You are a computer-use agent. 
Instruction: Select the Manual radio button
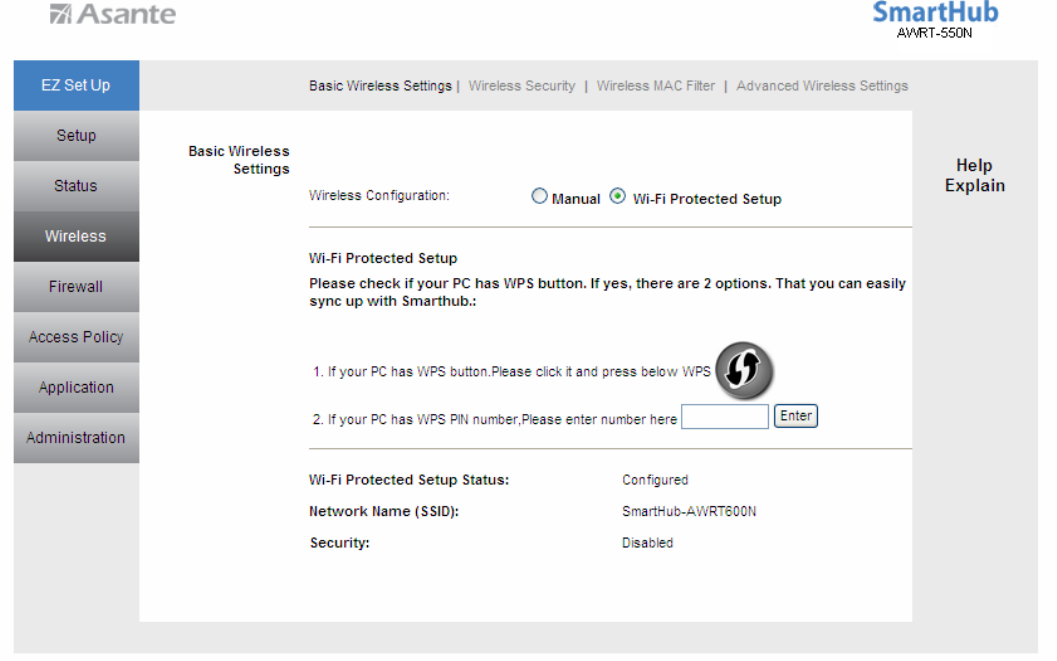(x=539, y=196)
